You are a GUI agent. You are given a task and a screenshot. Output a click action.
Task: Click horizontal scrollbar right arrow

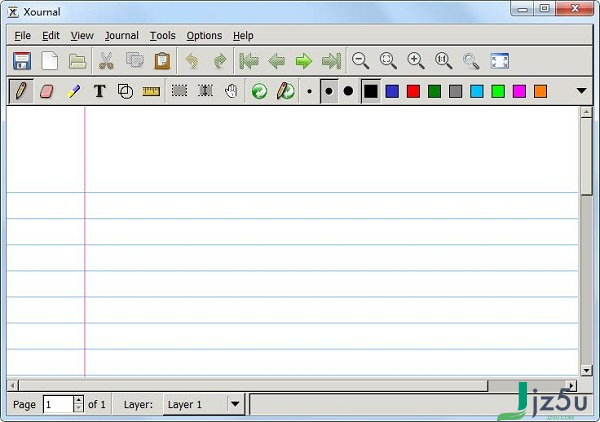coord(571,386)
